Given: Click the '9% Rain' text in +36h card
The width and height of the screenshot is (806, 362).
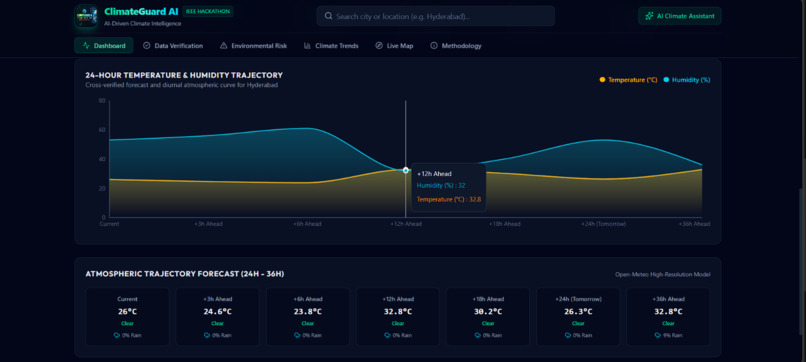Looking at the screenshot, I should (x=673, y=335).
